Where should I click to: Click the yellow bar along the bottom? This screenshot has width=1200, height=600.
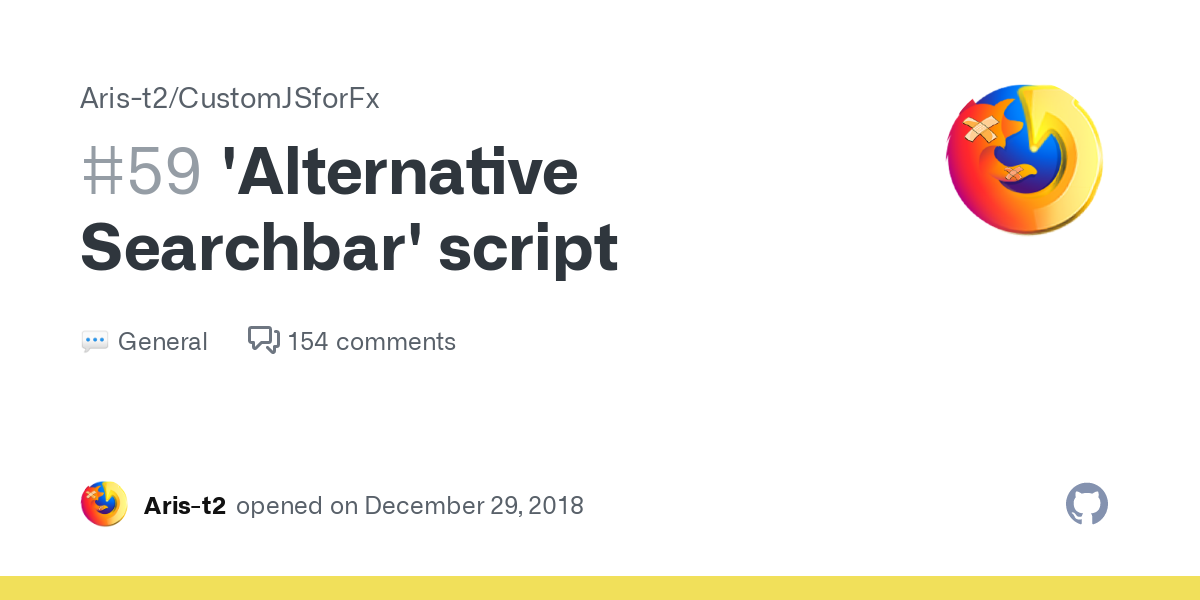tap(600, 588)
